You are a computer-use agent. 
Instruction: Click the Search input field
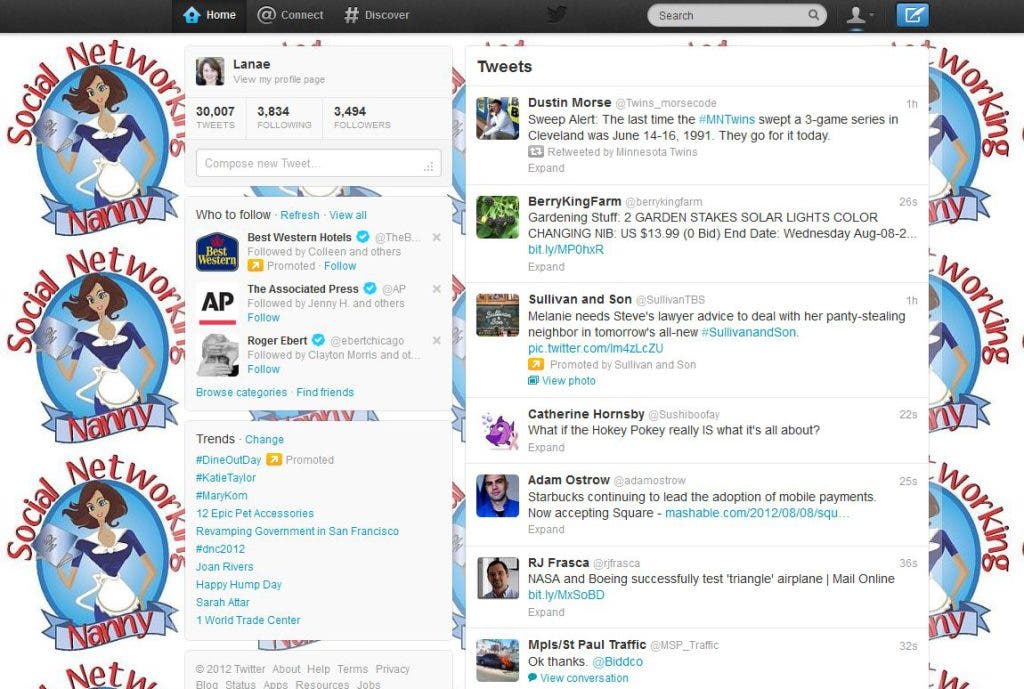[x=737, y=15]
